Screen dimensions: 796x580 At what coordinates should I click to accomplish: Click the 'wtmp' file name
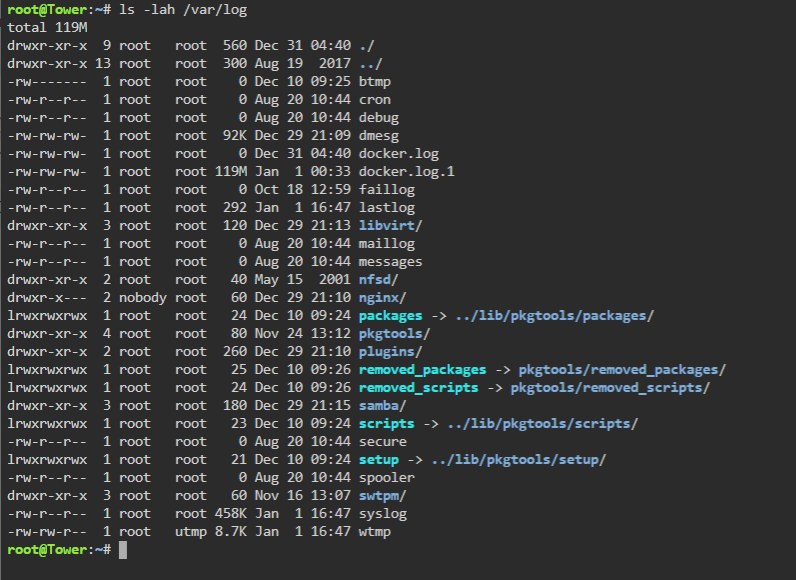click(375, 532)
